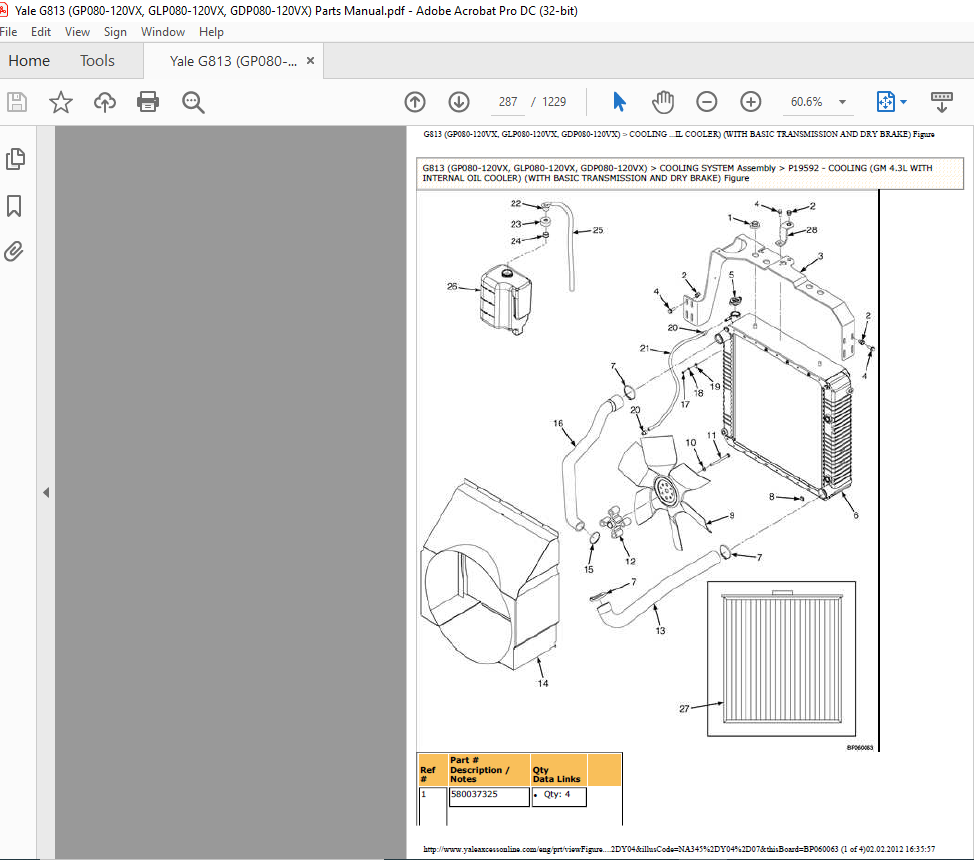
Task: Switch to the Tools tab
Action: coord(98,61)
